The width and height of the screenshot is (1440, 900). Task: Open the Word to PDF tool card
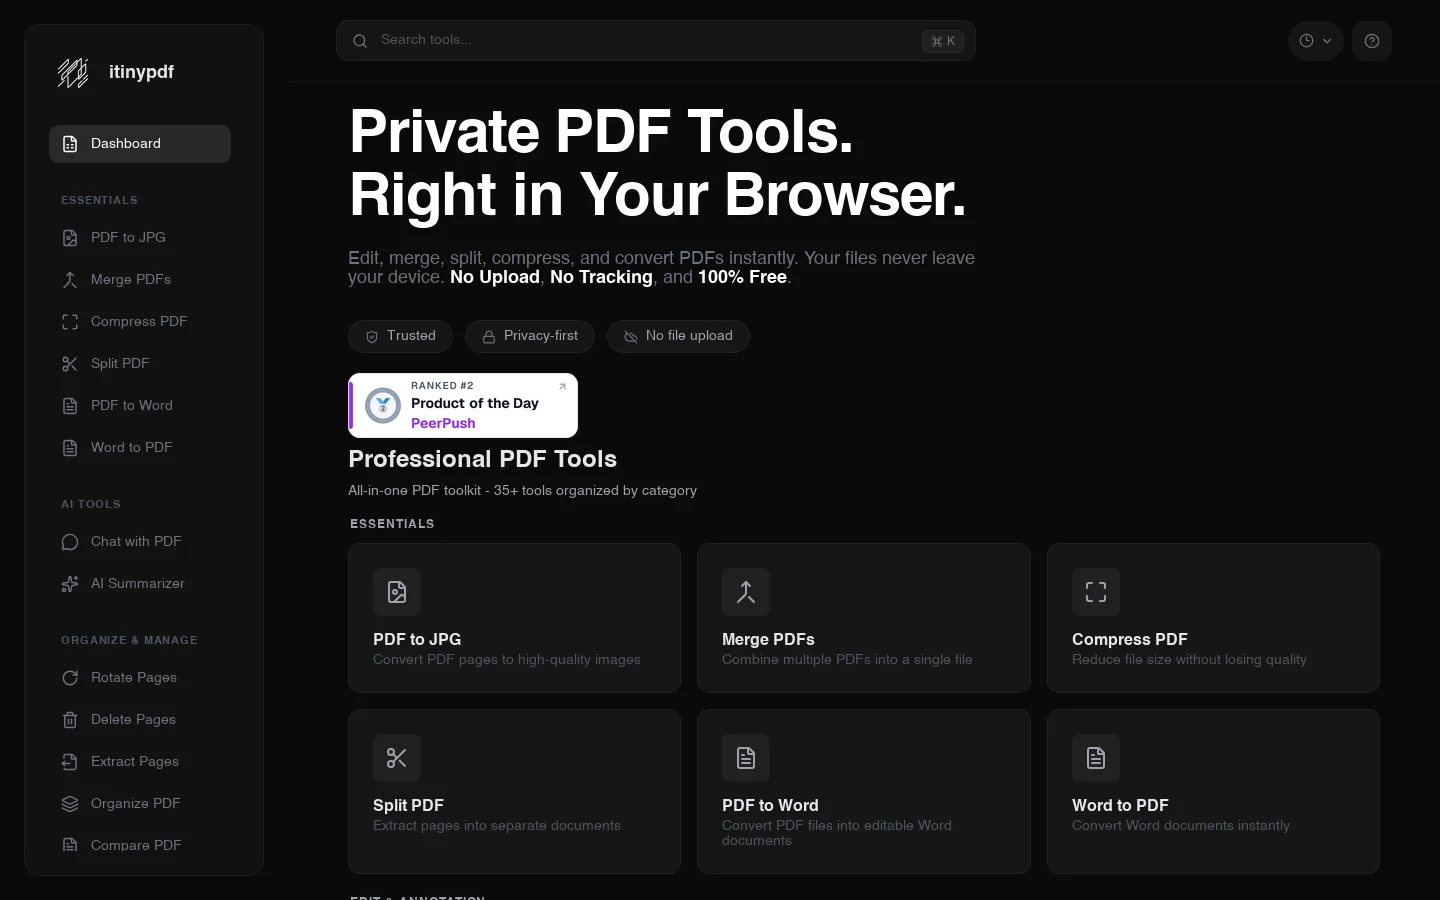(1213, 791)
